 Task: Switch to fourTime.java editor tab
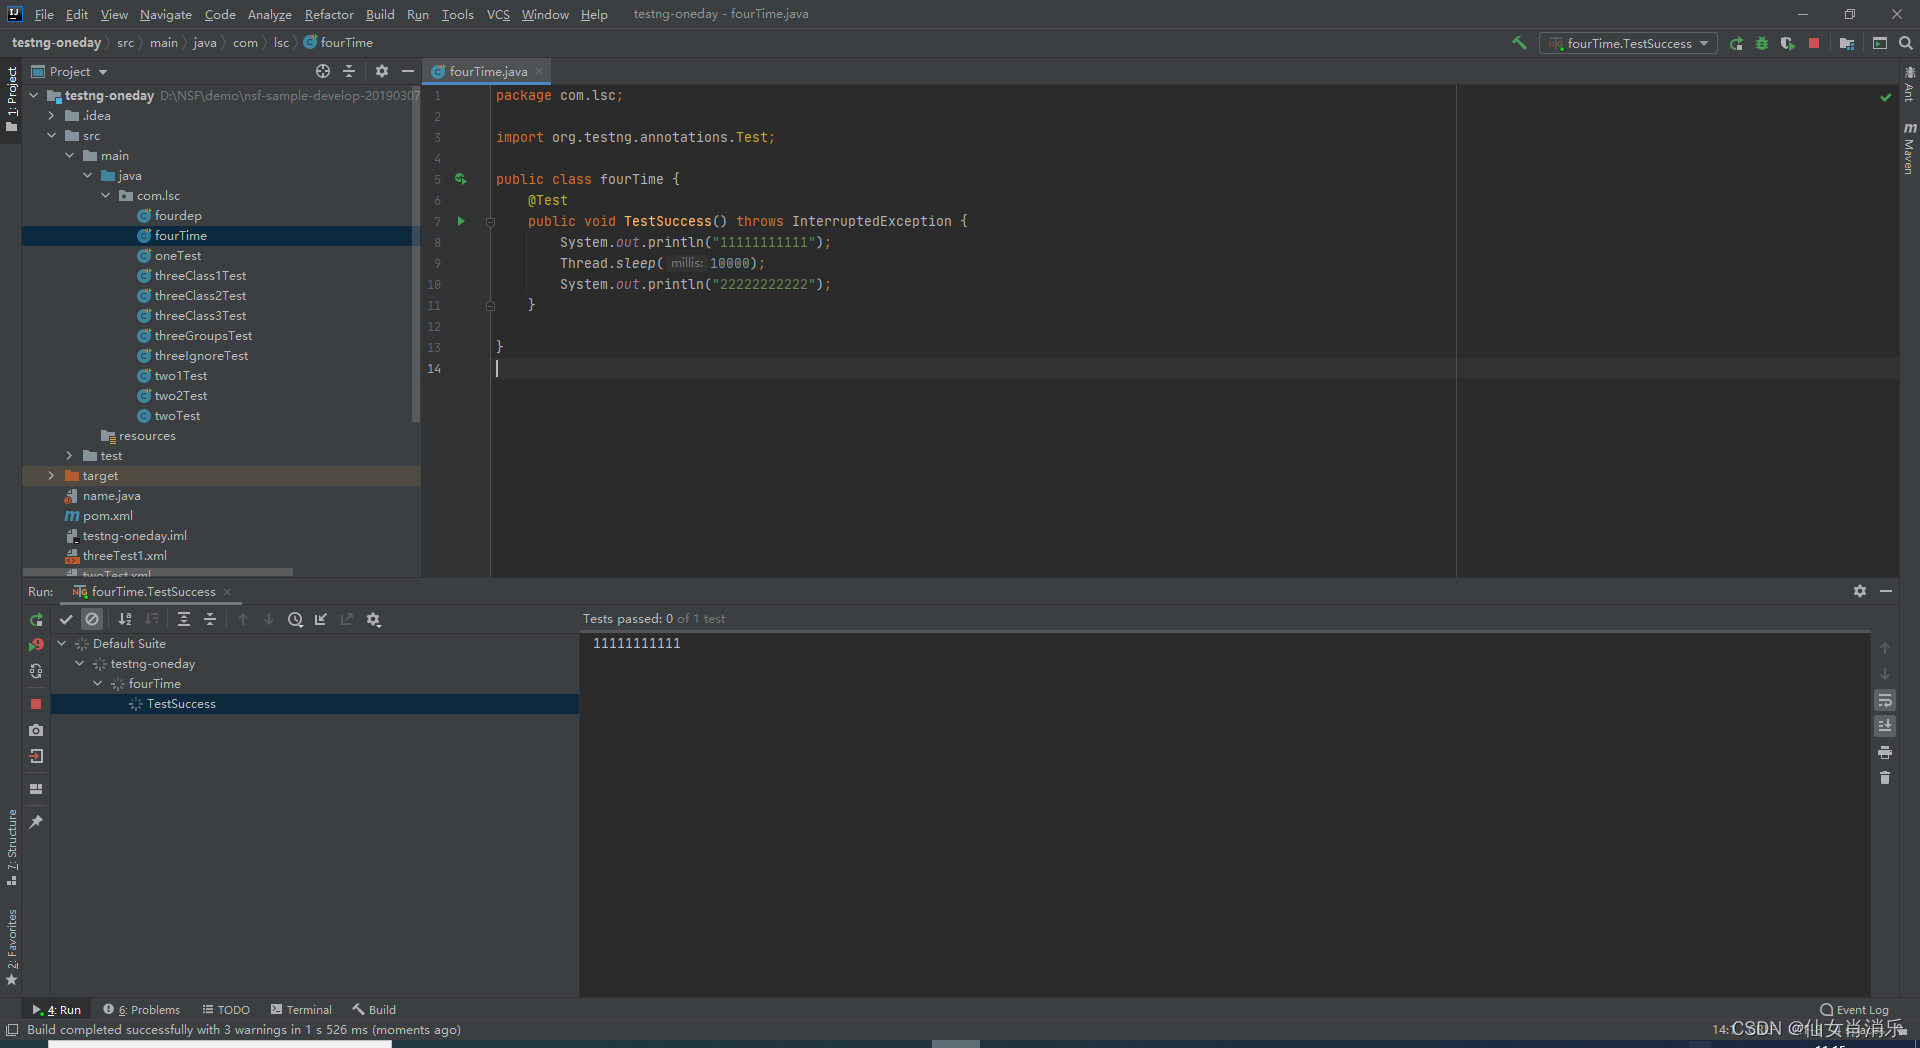click(487, 71)
